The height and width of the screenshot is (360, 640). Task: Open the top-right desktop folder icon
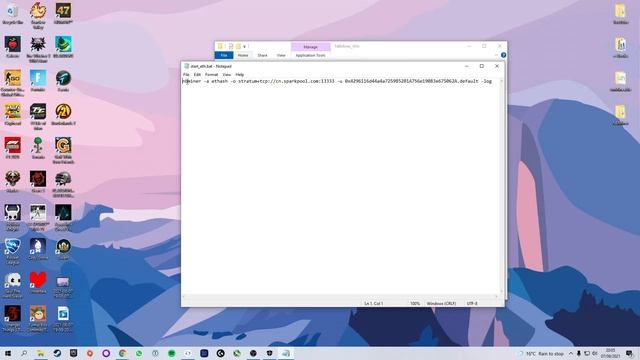coord(620,13)
